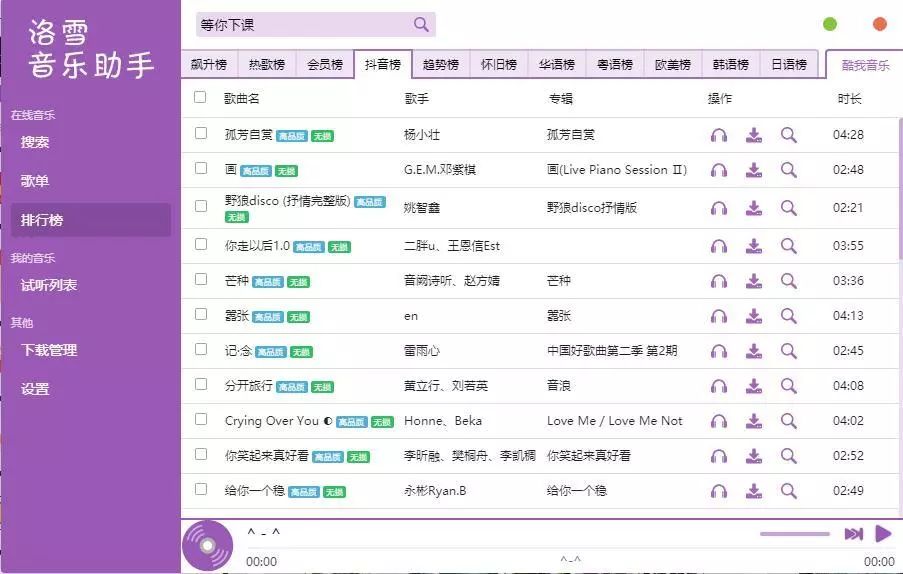Click singer name 杨小壮
The height and width of the screenshot is (574, 903).
422,135
